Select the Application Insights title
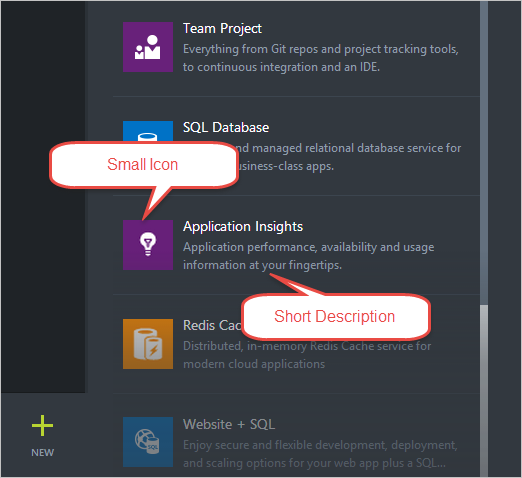This screenshot has height=478, width=522. coord(243,227)
